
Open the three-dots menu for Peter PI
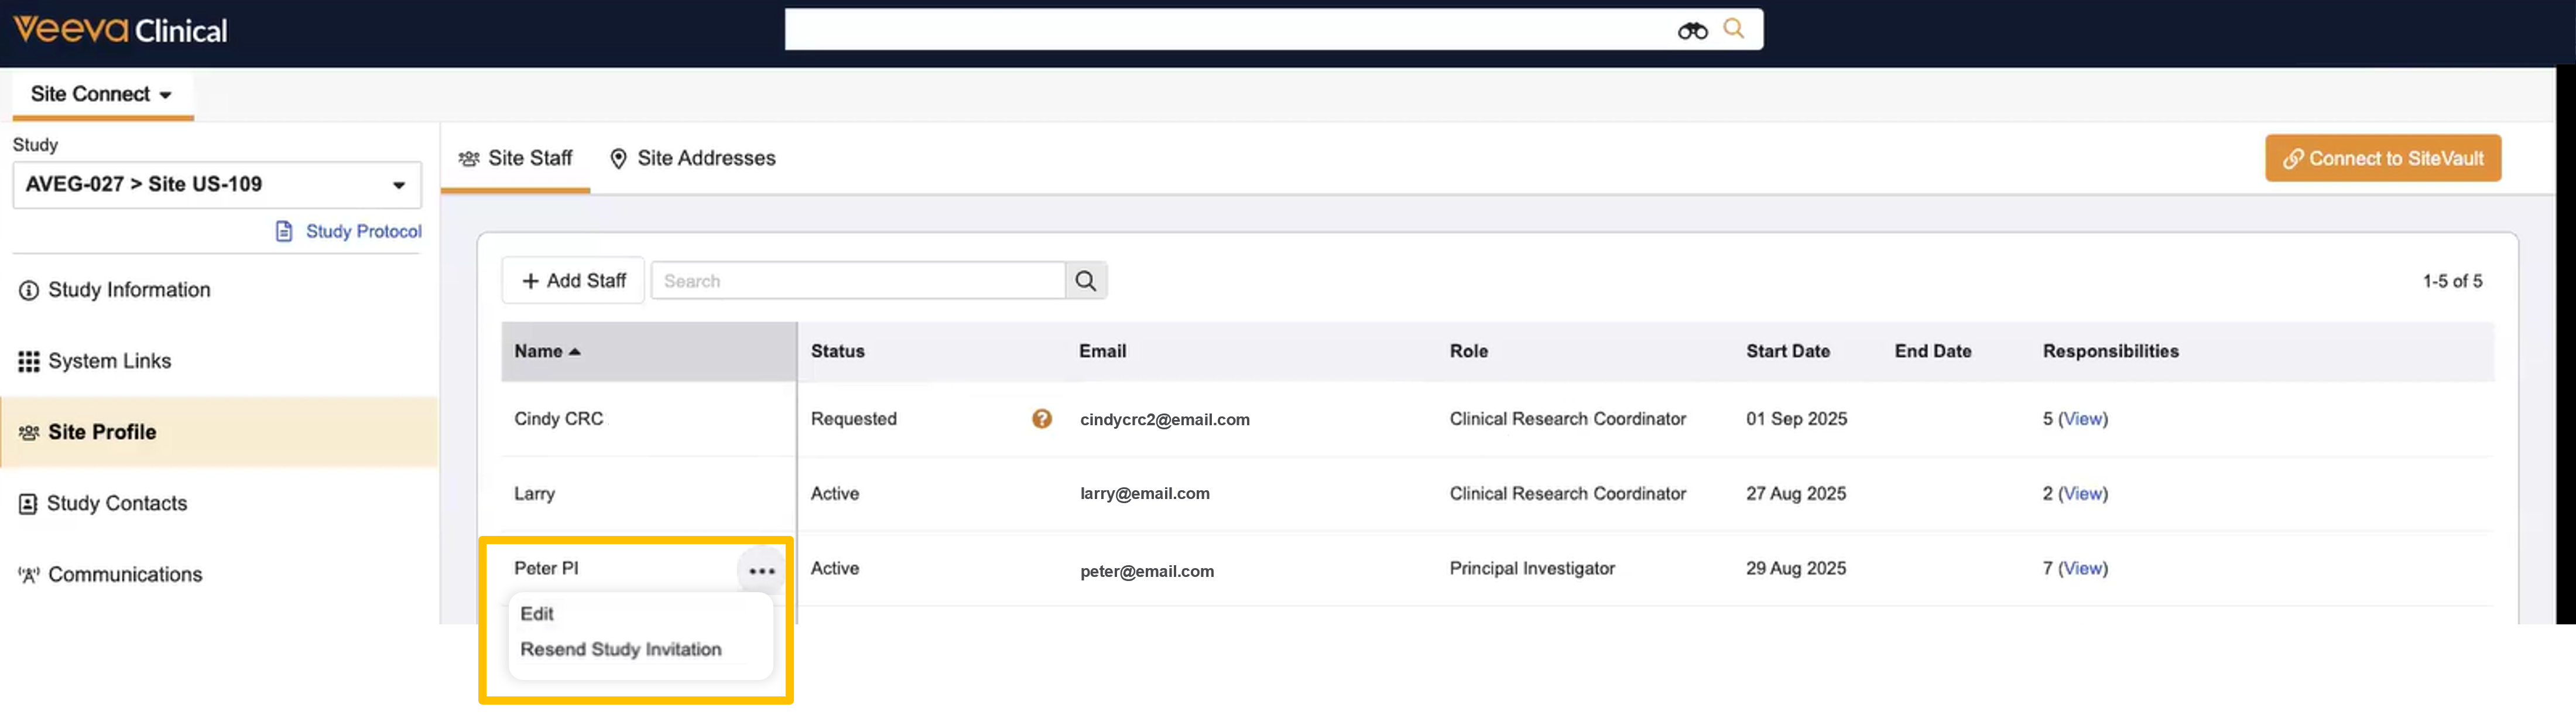[x=761, y=571]
